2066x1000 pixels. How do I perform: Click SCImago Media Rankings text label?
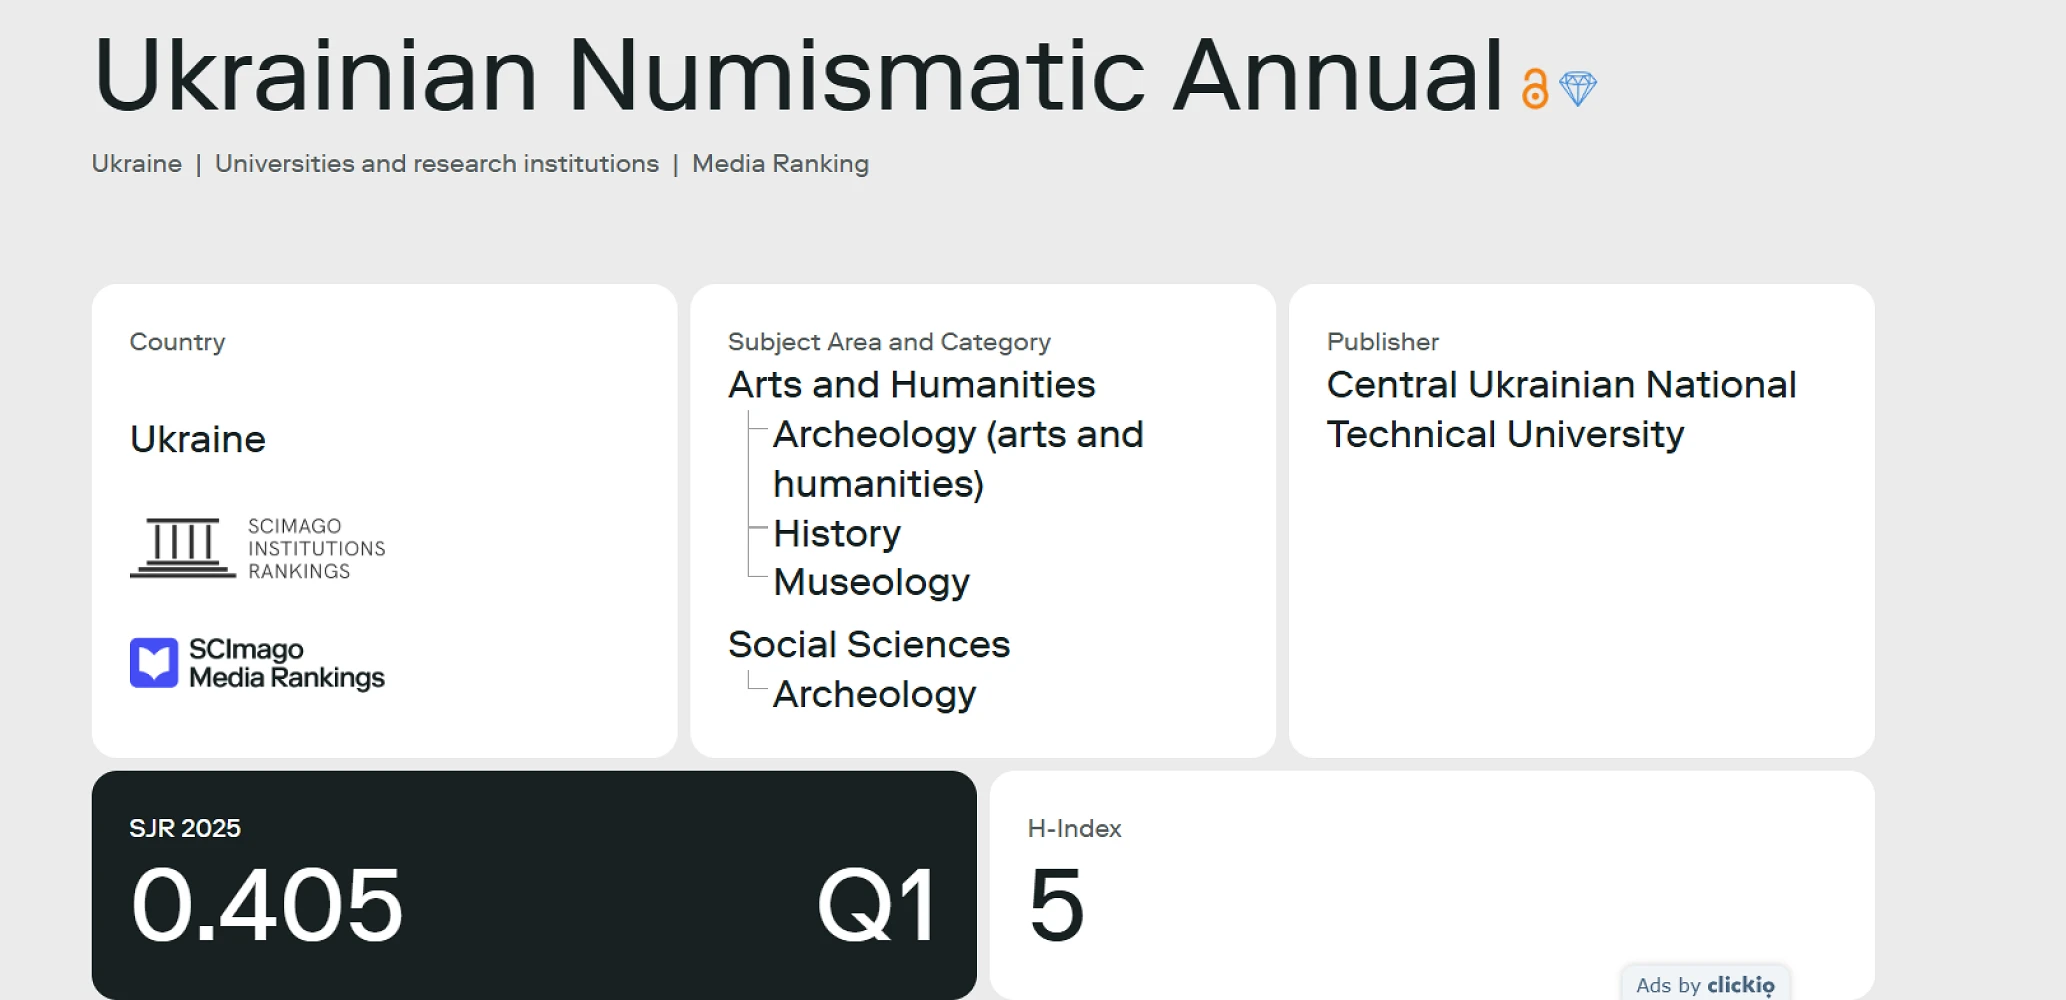(286, 664)
